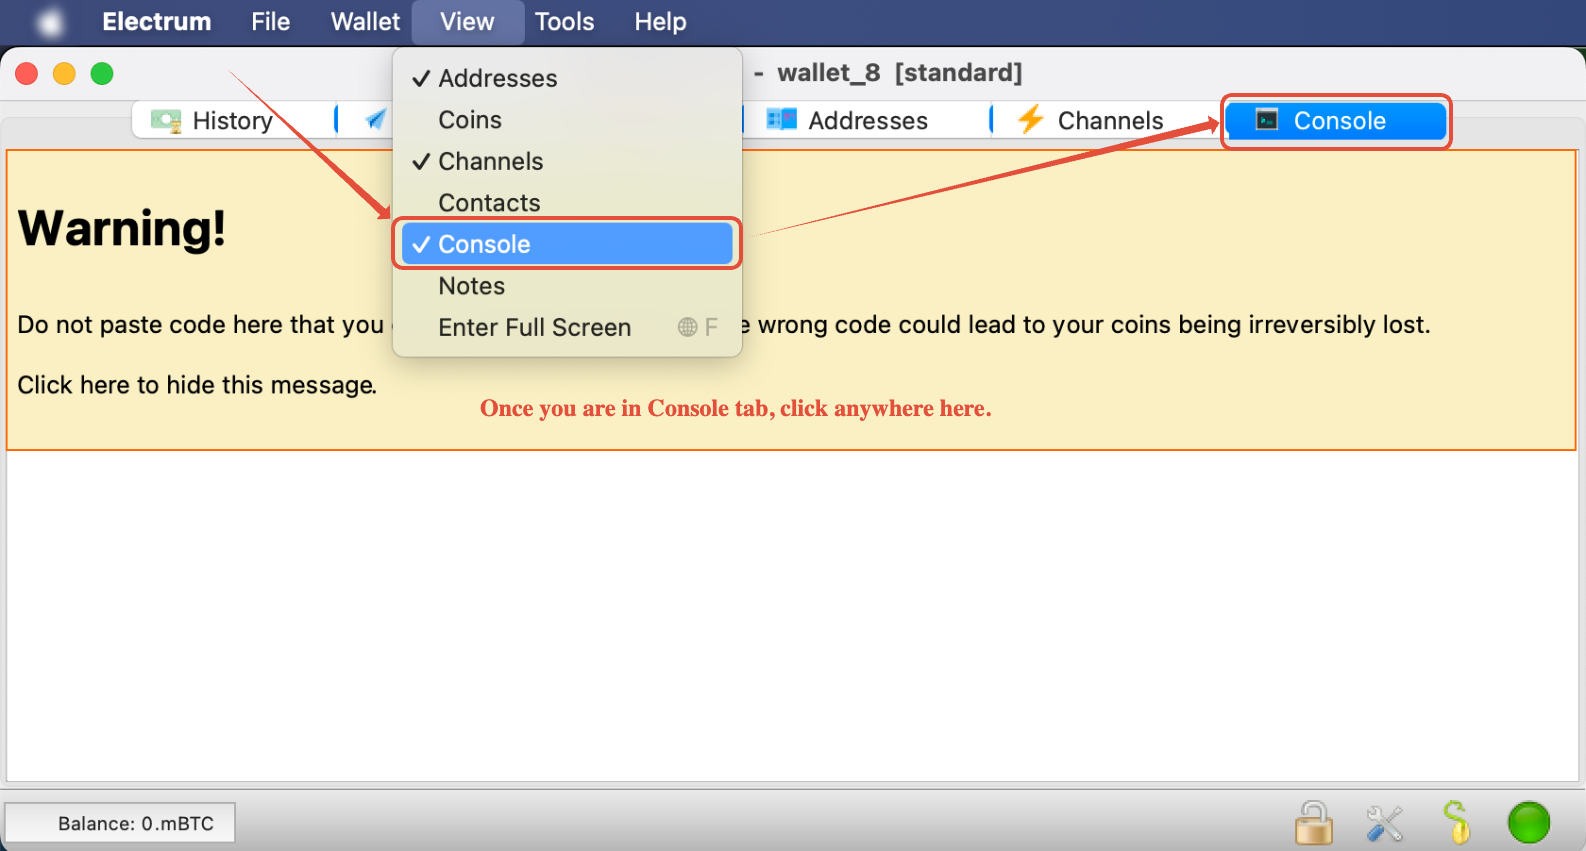Toggle Console entry in View menu
The width and height of the screenshot is (1586, 851).
567,244
